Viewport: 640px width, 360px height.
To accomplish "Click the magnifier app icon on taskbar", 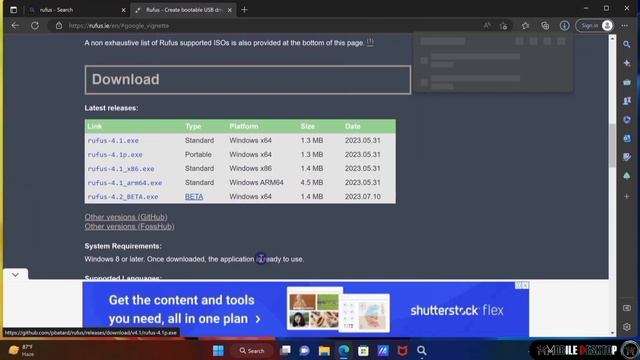I will pyautogui.click(x=422, y=351).
